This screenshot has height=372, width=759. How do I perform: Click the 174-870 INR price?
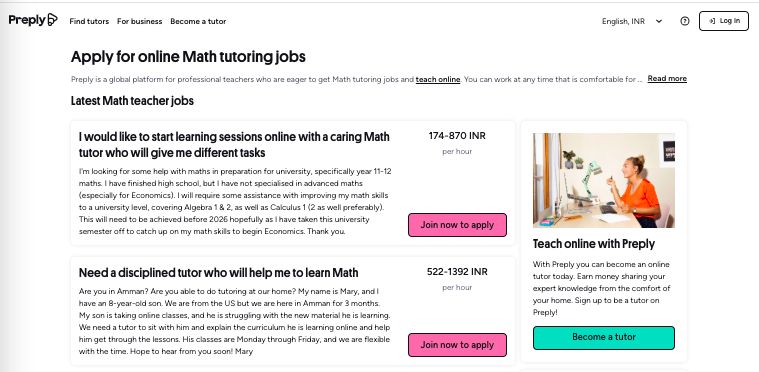click(457, 136)
